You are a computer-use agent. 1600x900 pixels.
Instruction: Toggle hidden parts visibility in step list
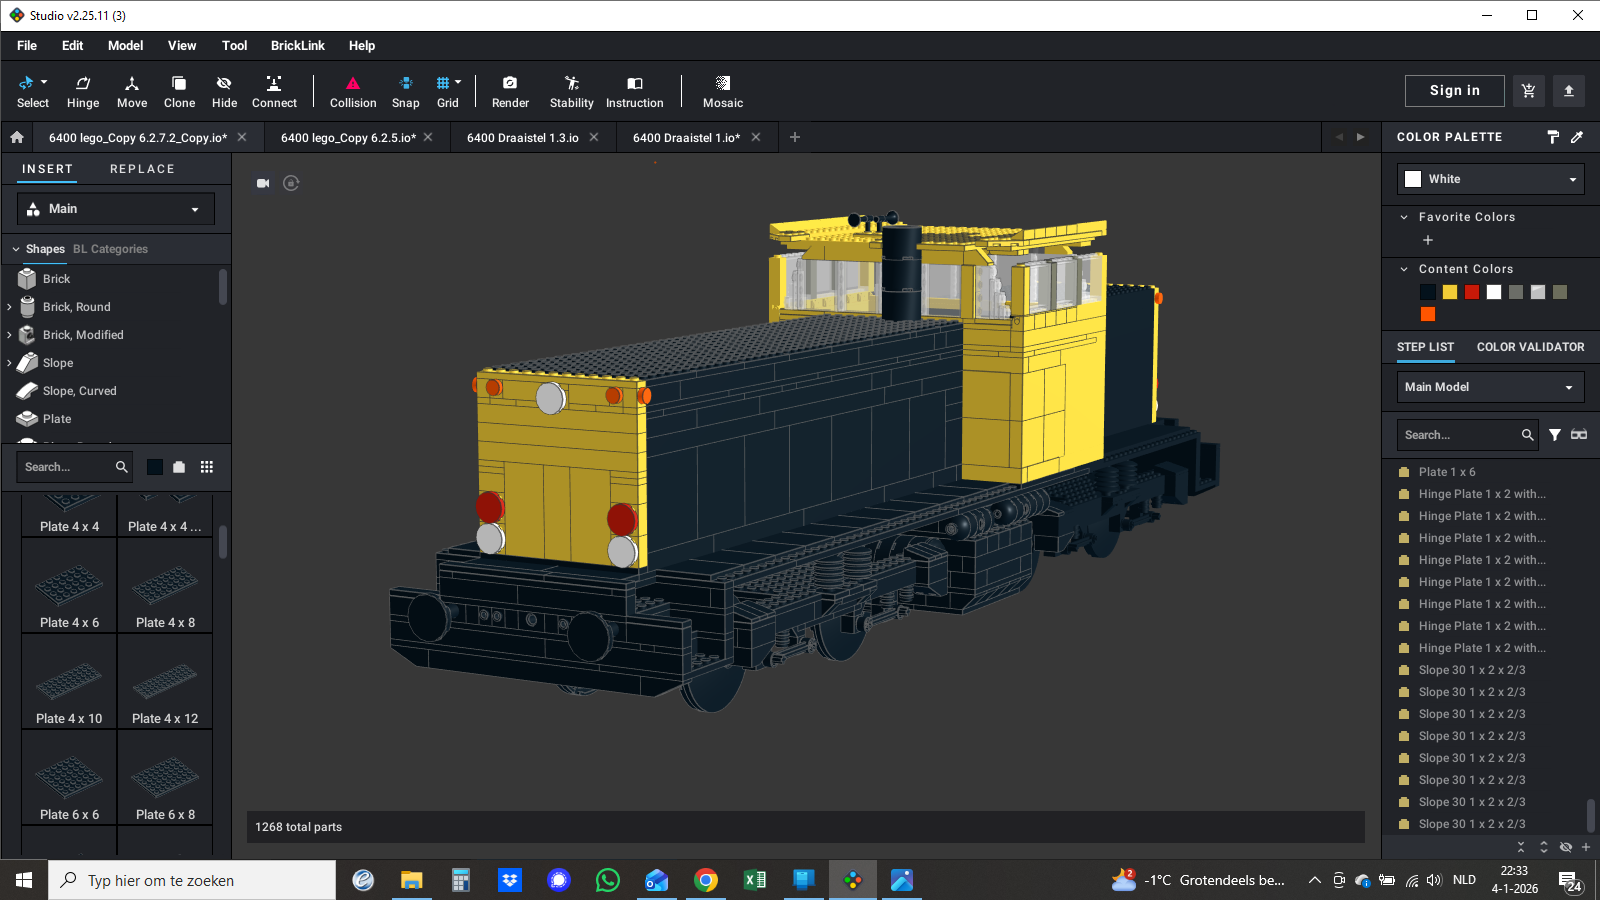pos(1566,847)
